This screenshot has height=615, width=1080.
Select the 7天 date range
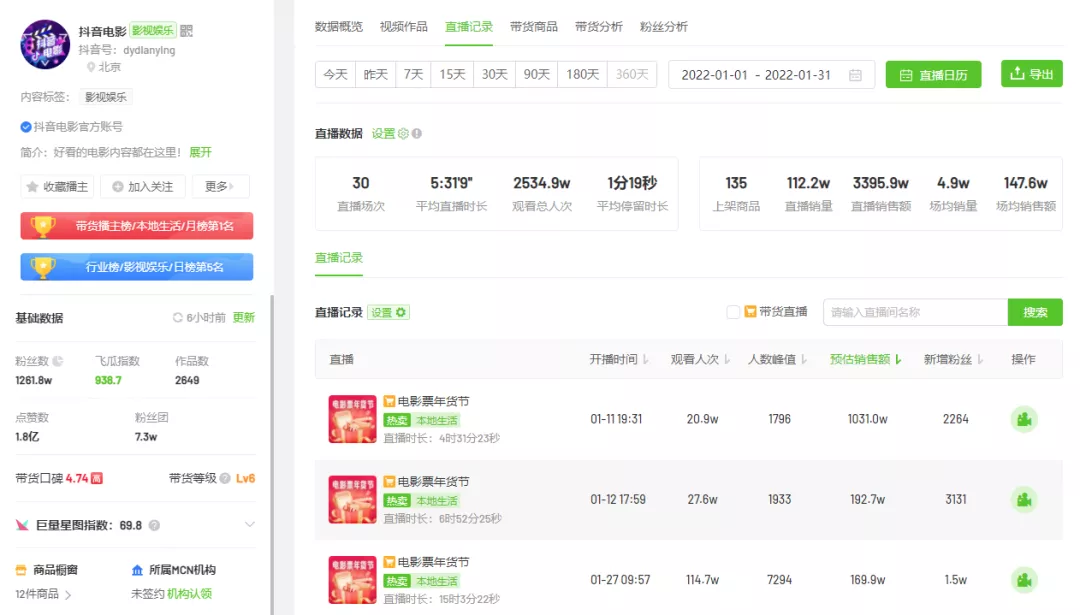(413, 74)
